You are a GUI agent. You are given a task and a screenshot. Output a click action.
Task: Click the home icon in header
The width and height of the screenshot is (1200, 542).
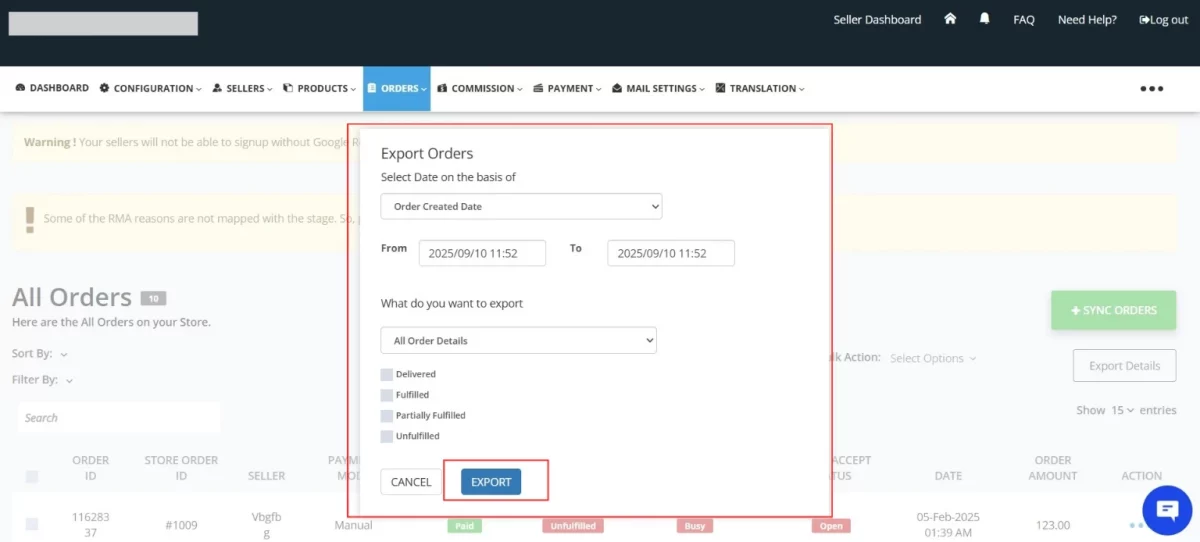[950, 19]
